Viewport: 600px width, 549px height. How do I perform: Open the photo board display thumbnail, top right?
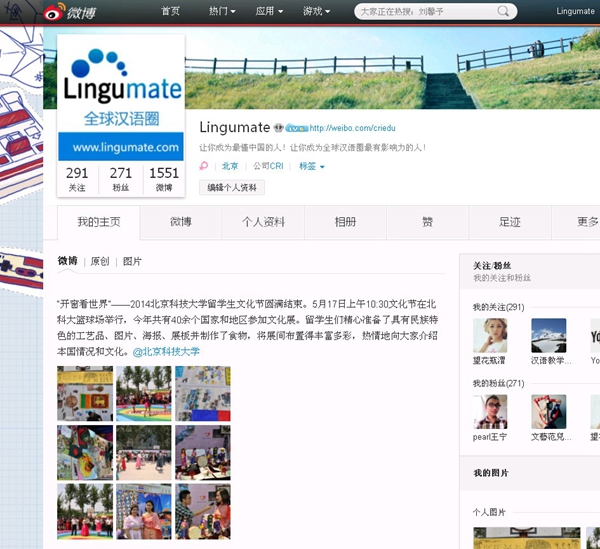[203, 394]
